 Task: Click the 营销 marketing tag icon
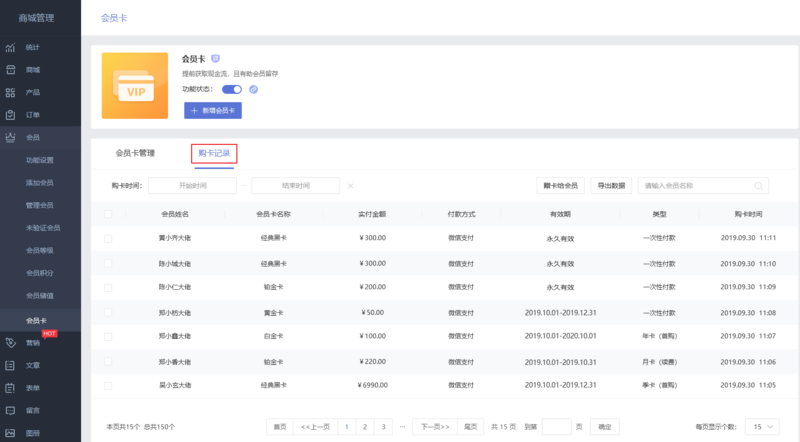point(10,342)
